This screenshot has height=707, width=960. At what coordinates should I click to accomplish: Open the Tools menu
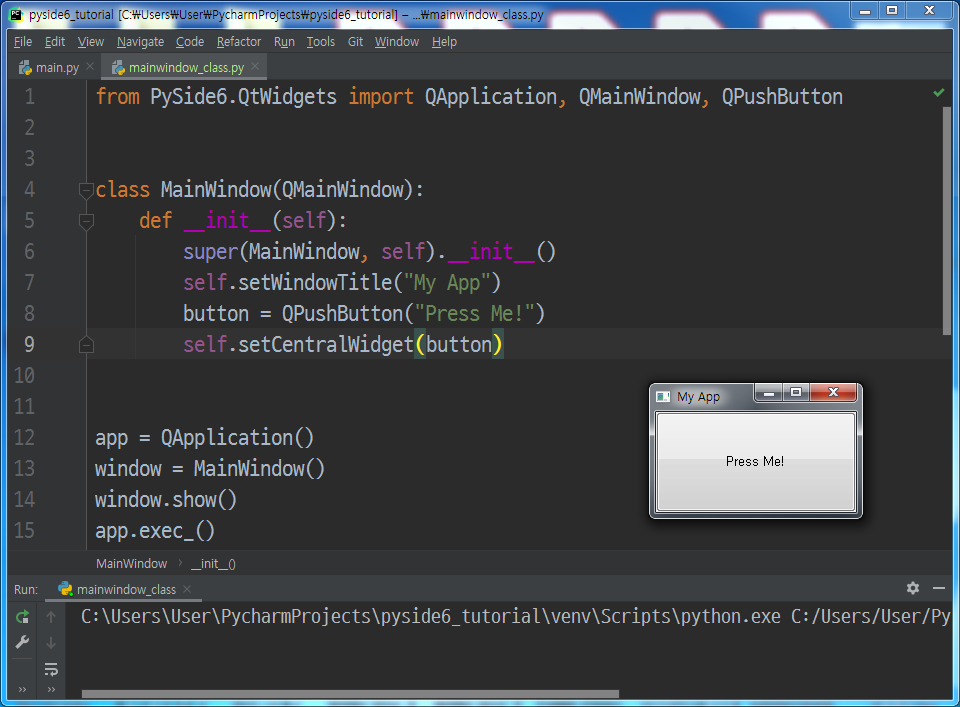[x=321, y=42]
